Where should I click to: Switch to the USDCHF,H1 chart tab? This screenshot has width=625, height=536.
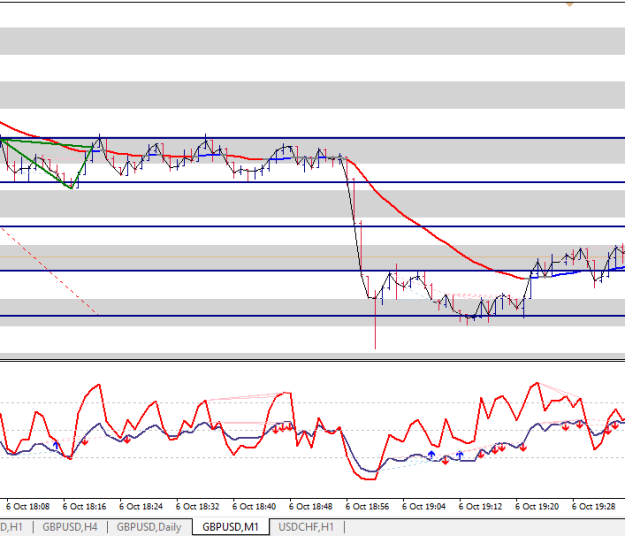[306, 527]
